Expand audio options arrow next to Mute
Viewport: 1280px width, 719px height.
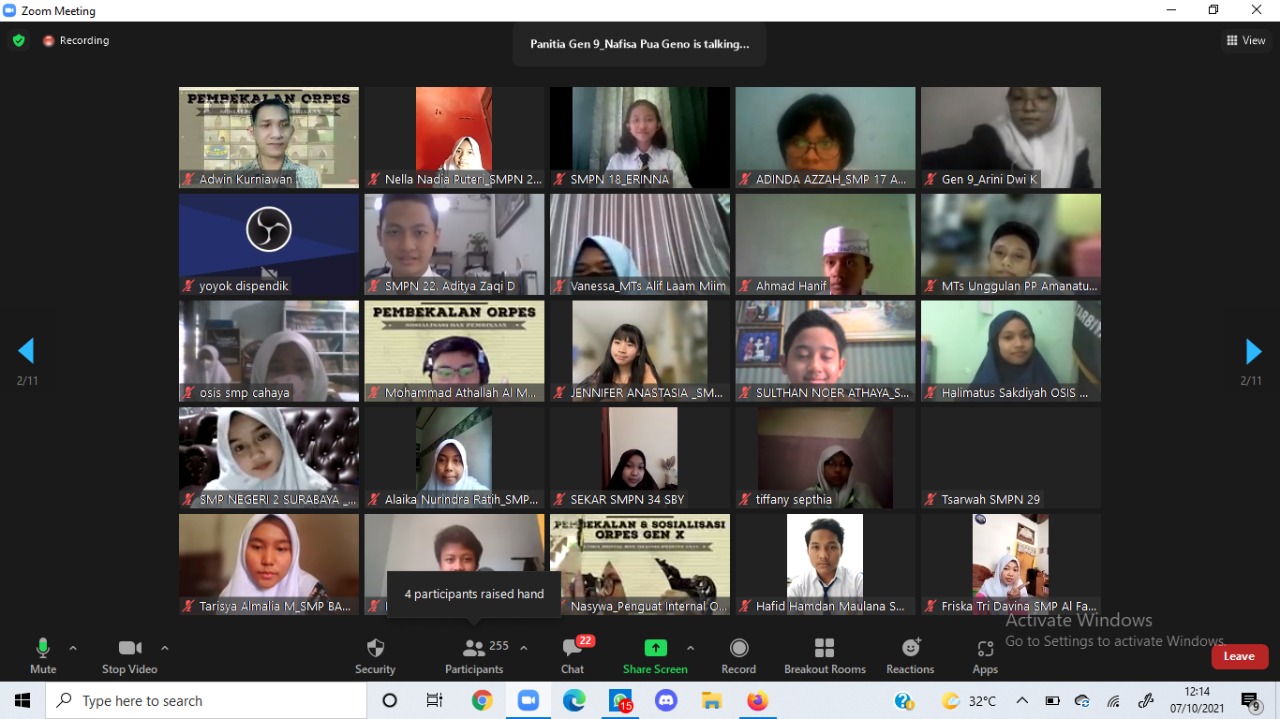[73, 648]
